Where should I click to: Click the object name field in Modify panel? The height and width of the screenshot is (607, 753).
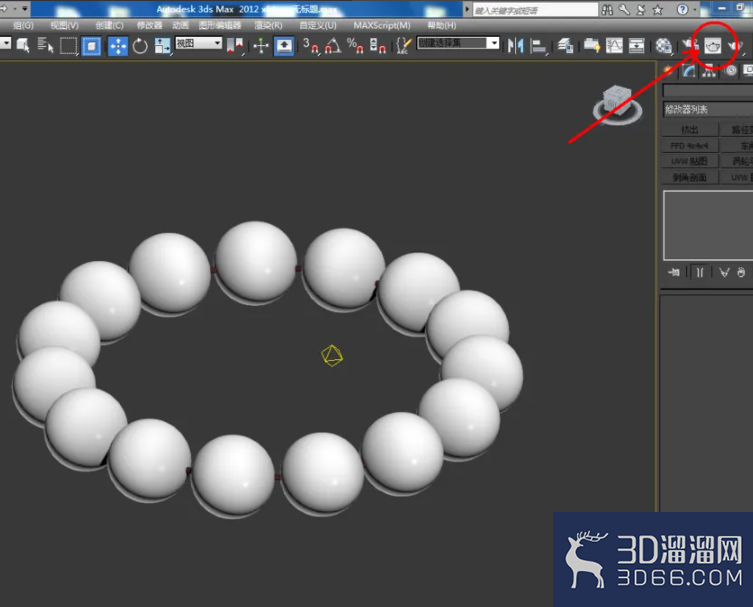(x=707, y=91)
